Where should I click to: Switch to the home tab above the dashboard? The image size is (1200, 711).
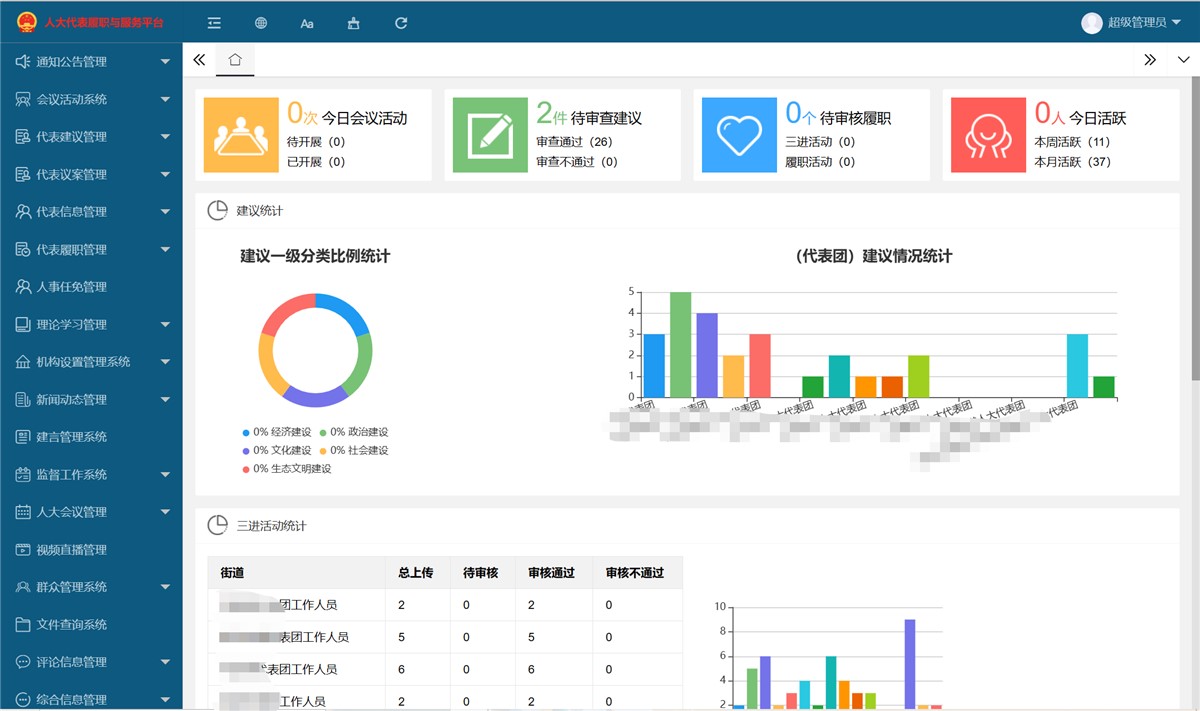pyautogui.click(x=234, y=59)
